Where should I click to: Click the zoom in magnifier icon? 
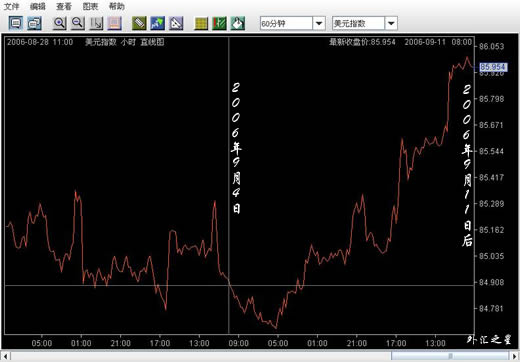pos(60,23)
